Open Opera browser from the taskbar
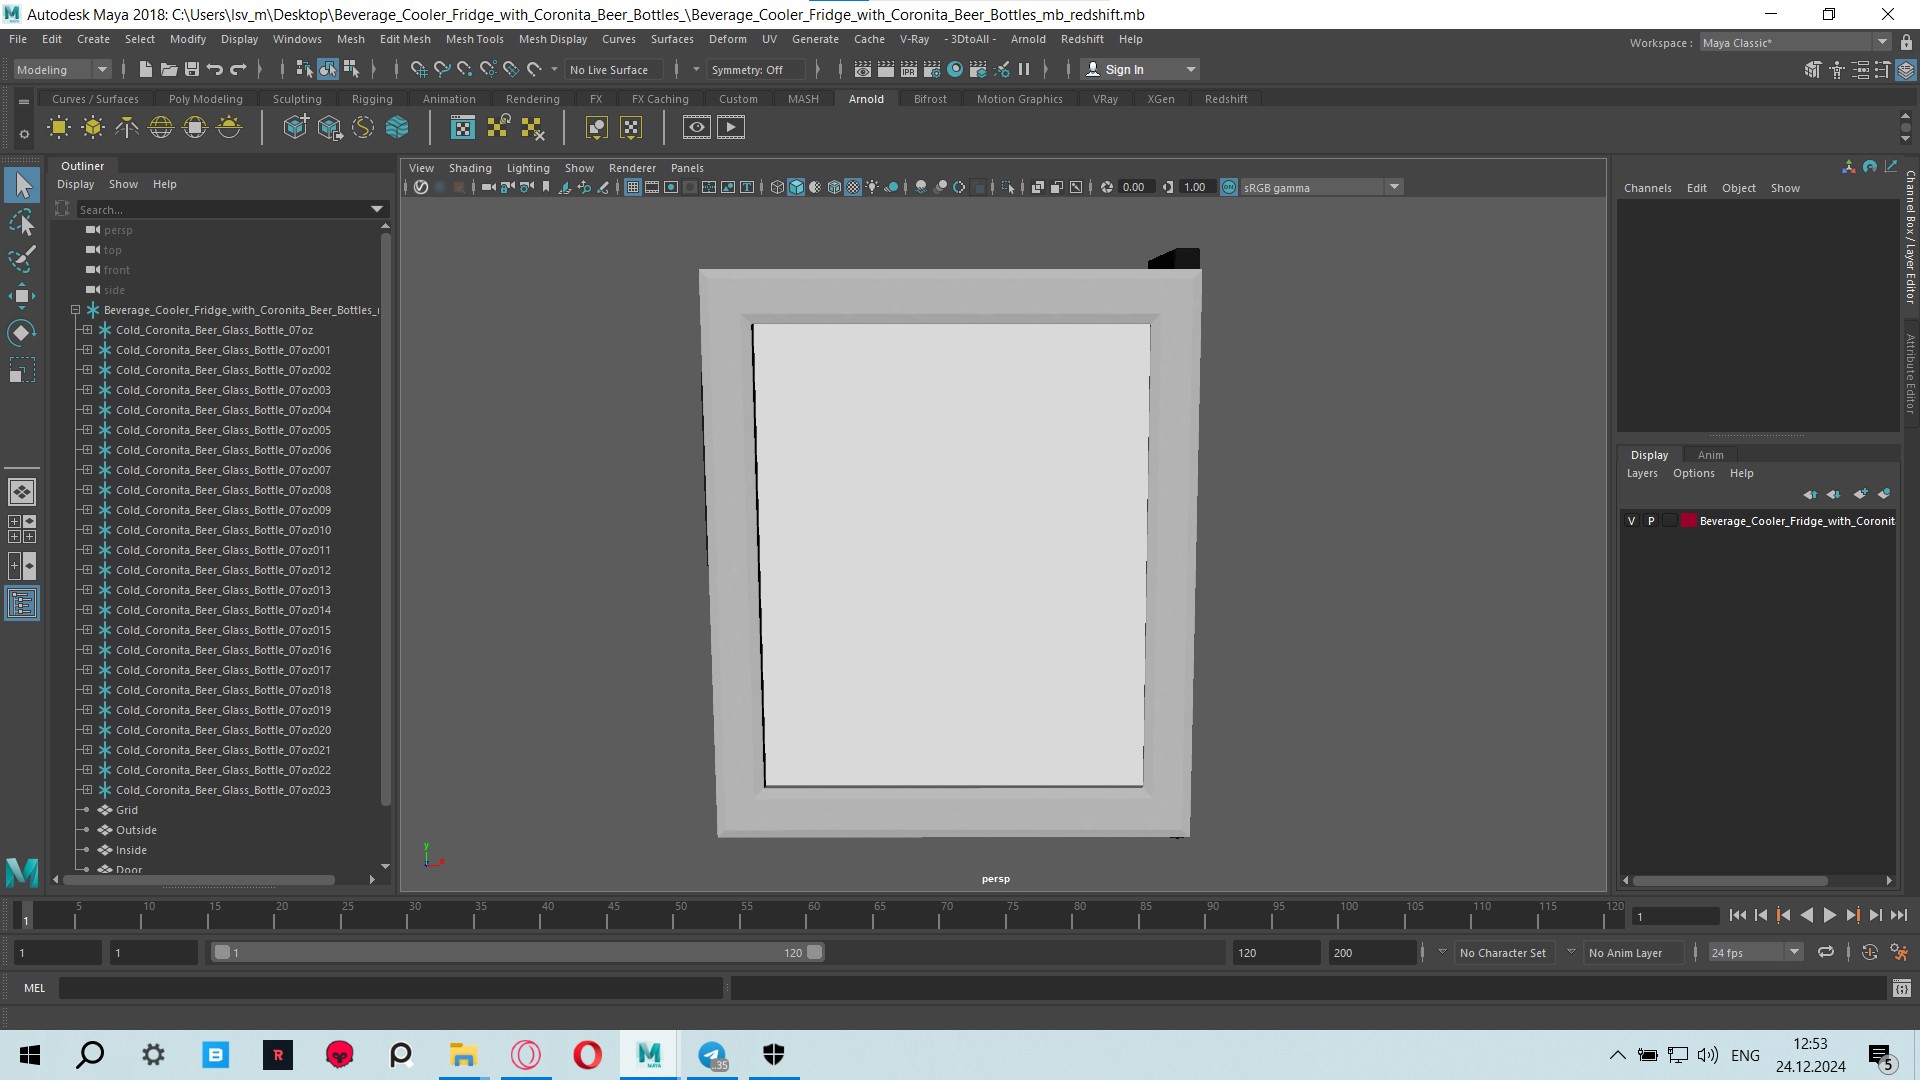 (588, 1055)
